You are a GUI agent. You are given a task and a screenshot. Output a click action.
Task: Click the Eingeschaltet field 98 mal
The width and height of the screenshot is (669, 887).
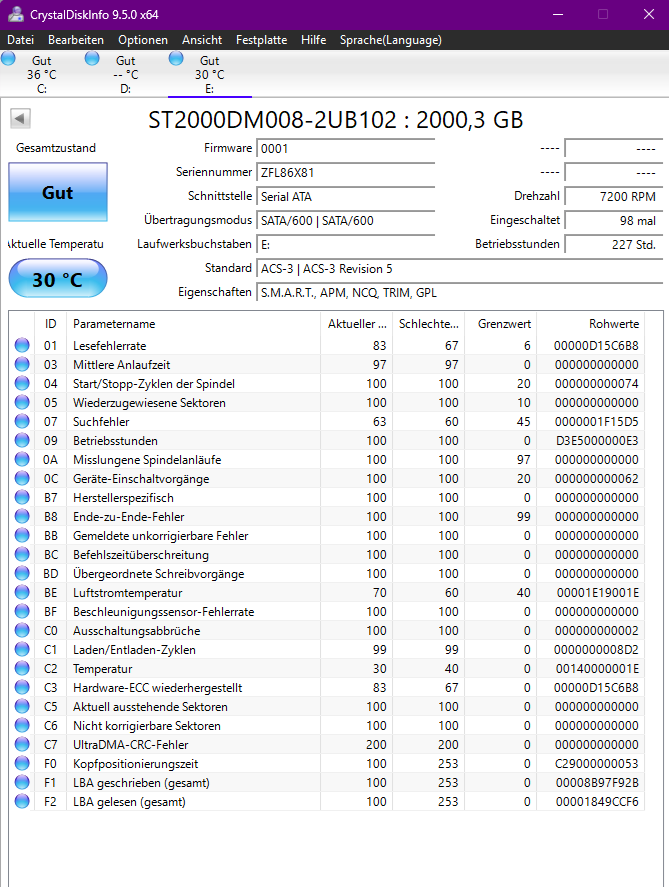coord(614,221)
